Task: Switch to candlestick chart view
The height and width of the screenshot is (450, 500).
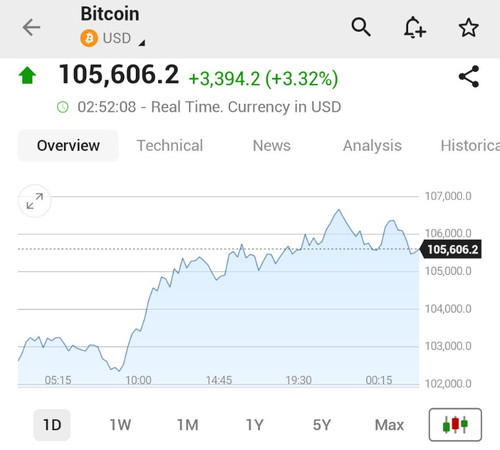Action: 455,425
